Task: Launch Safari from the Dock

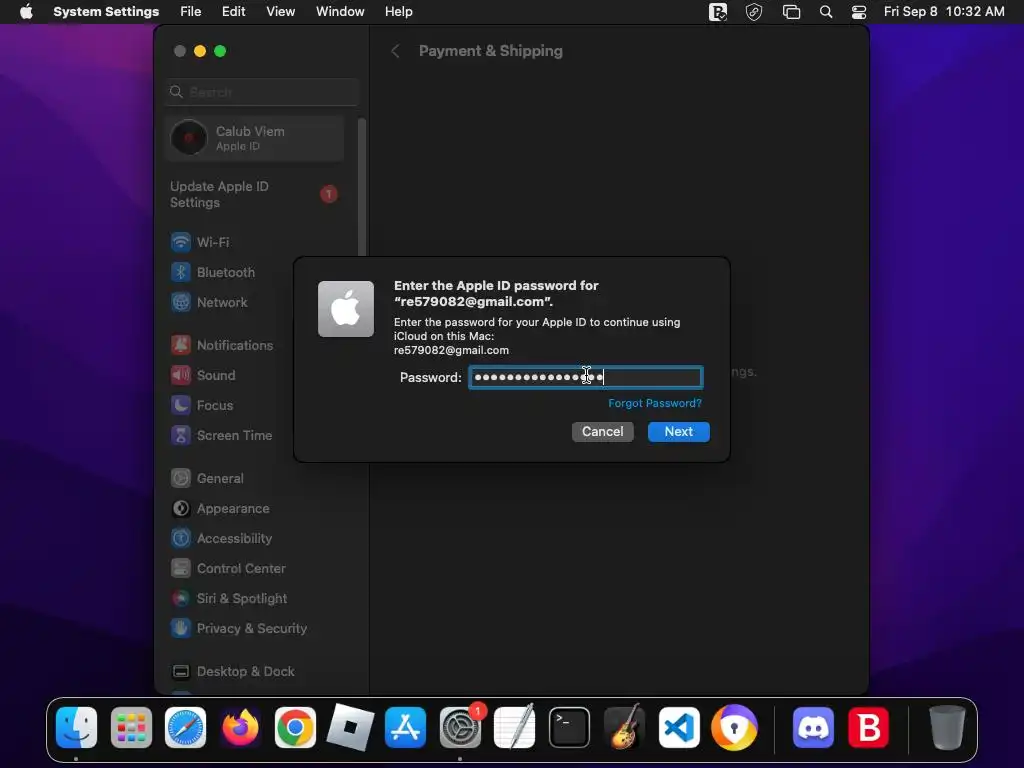Action: (185, 728)
